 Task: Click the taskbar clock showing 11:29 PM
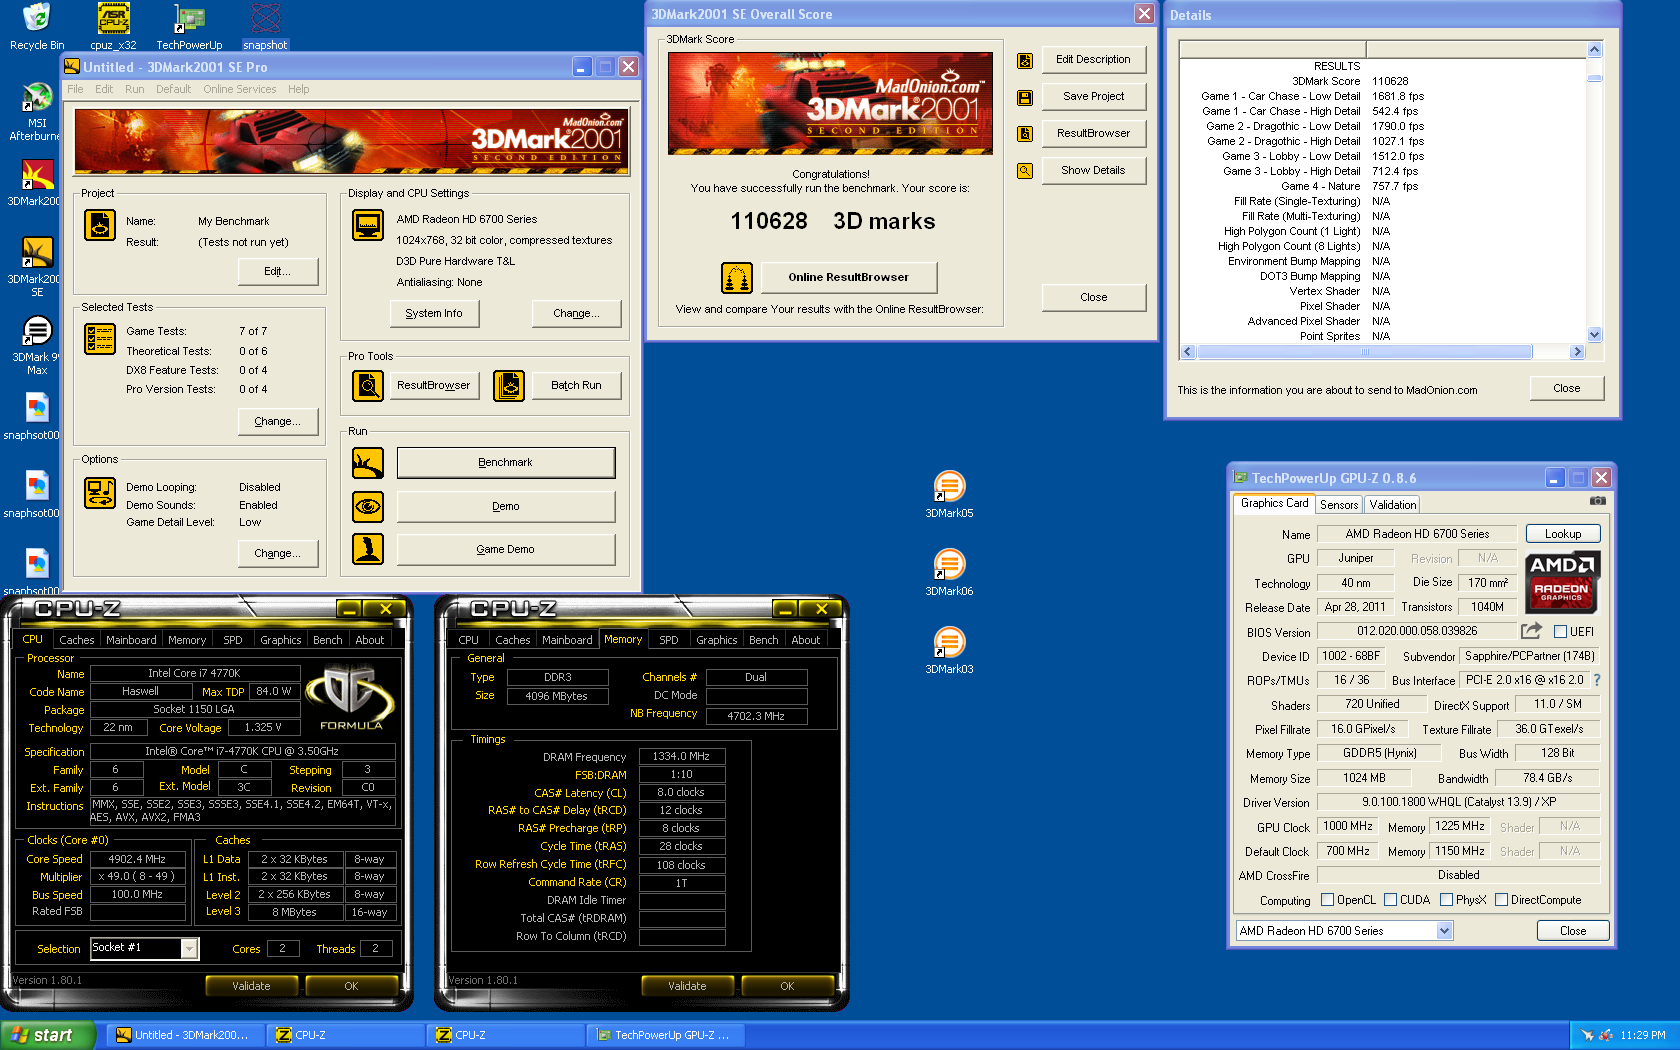[1643, 1035]
